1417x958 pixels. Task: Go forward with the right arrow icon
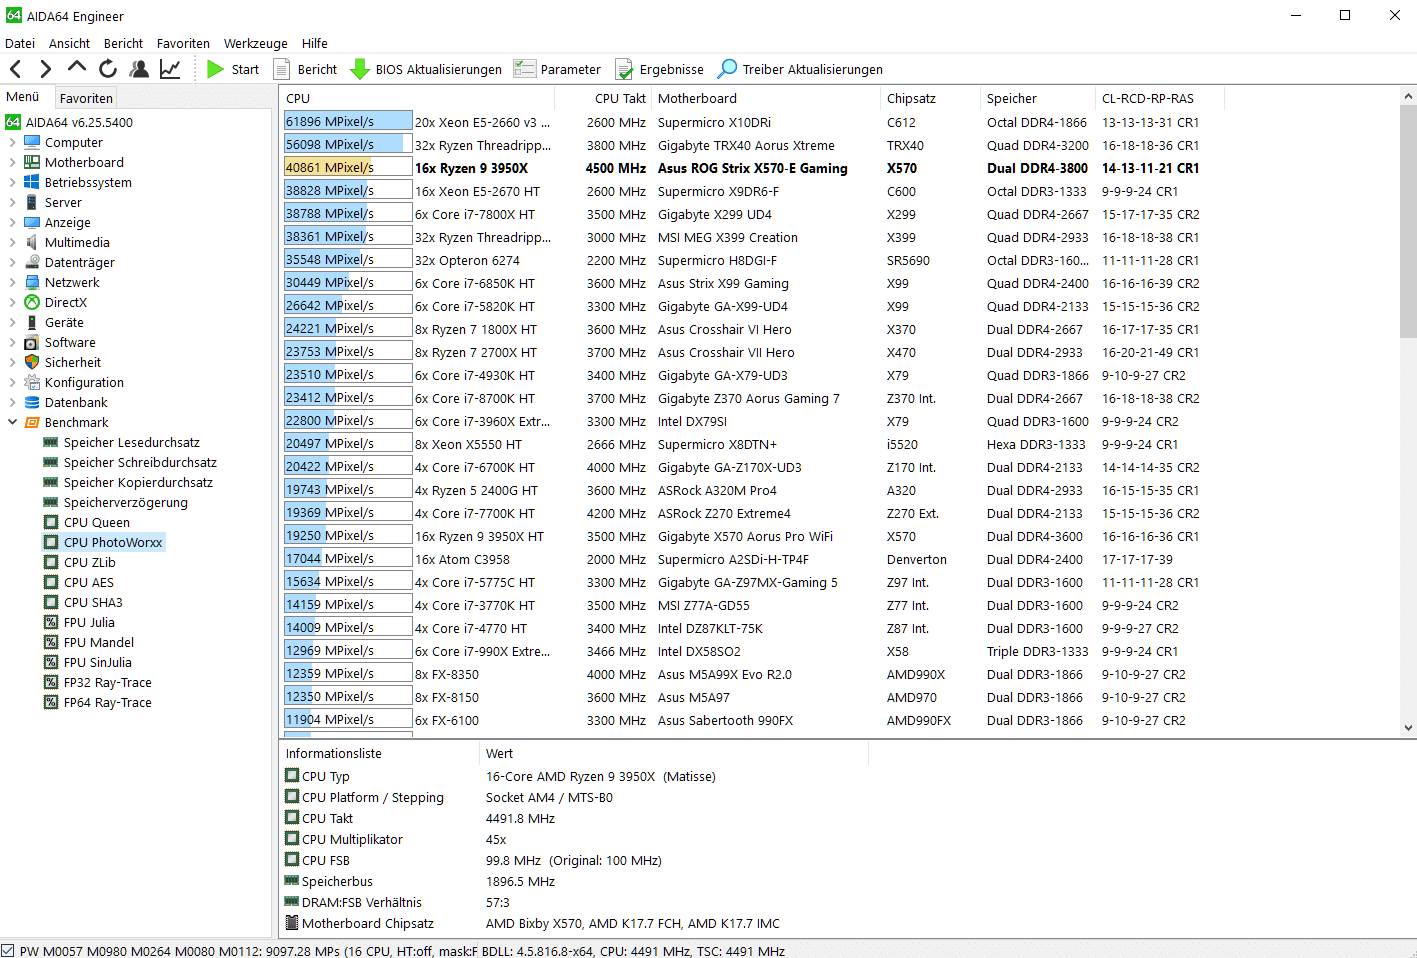pyautogui.click(x=45, y=69)
